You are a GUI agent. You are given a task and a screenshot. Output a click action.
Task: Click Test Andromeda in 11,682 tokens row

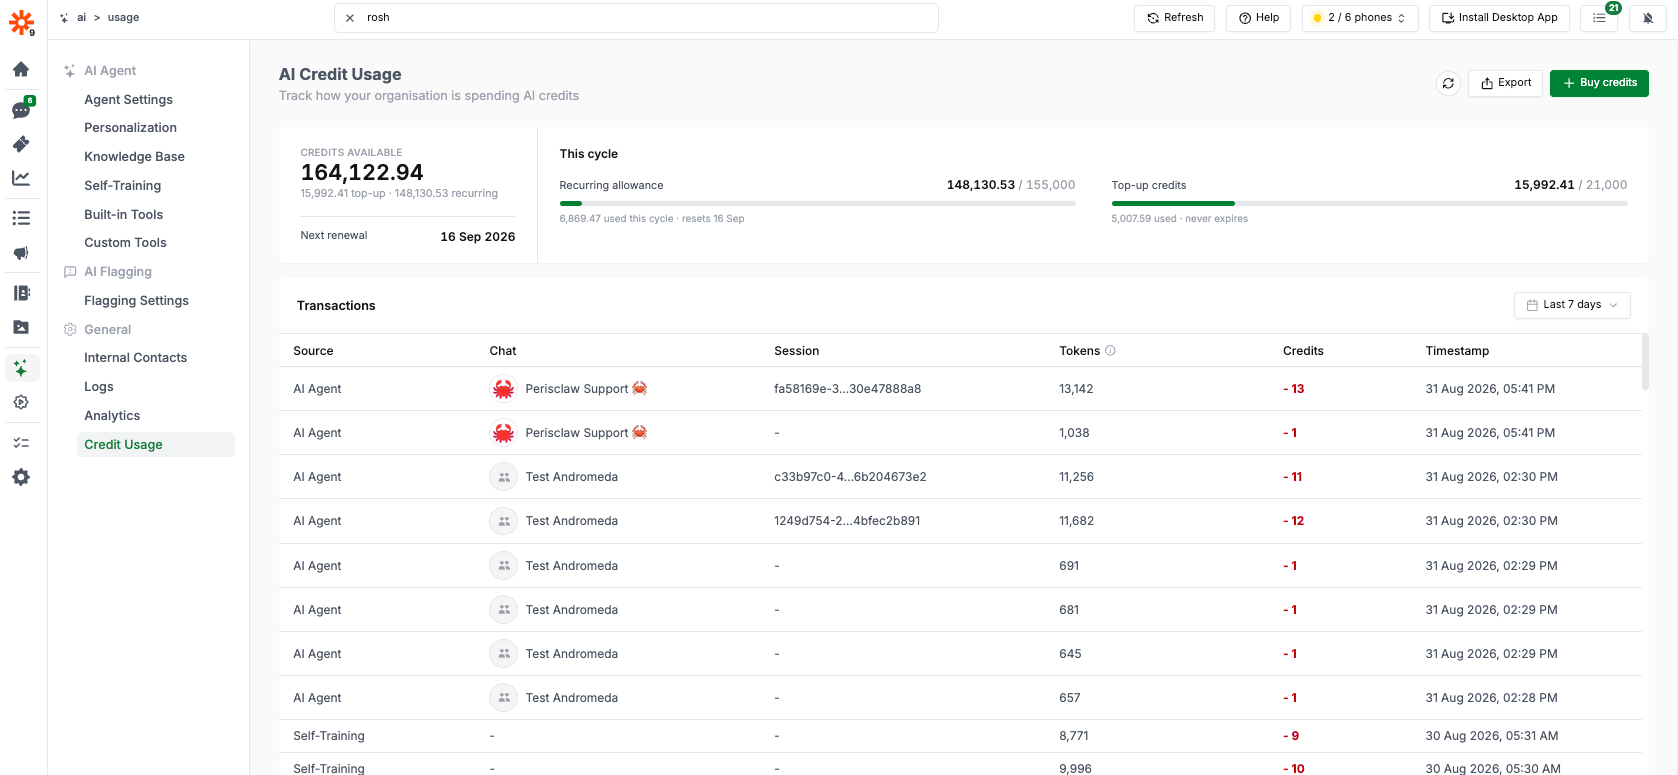tap(572, 521)
